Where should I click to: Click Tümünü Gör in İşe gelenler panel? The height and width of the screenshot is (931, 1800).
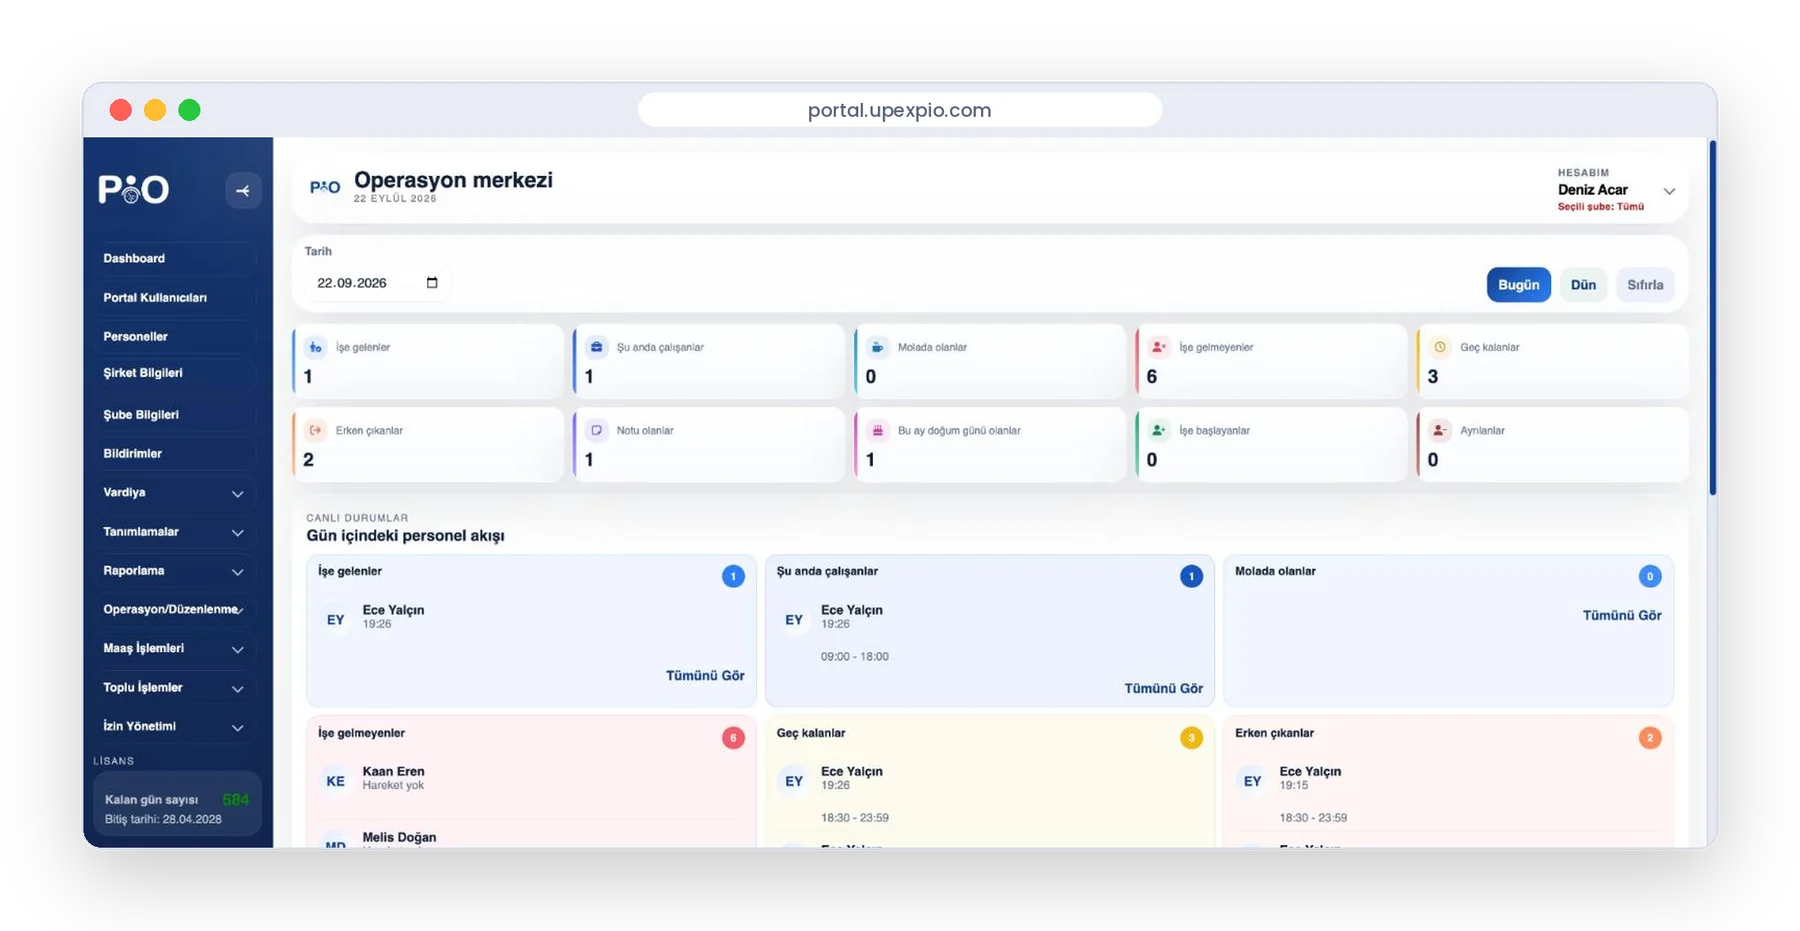[705, 676]
